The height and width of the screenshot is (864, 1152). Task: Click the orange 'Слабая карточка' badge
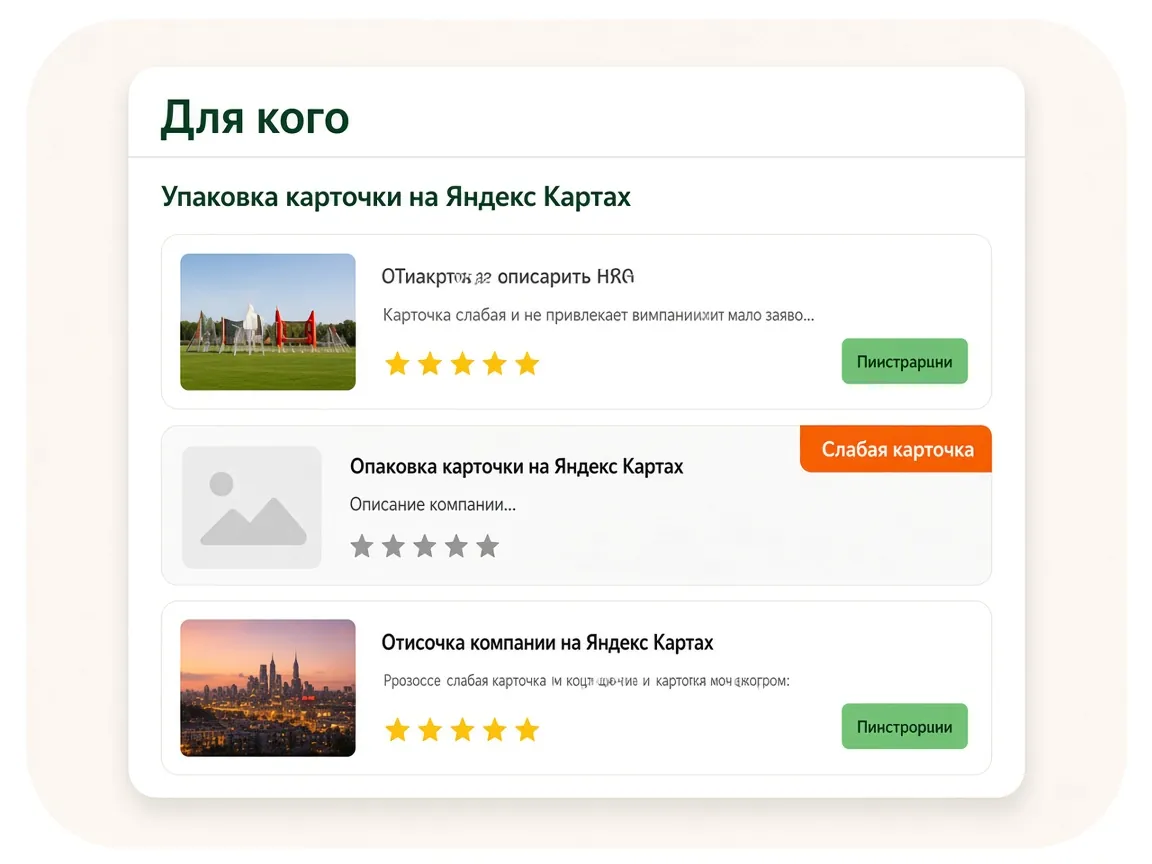tap(896, 449)
